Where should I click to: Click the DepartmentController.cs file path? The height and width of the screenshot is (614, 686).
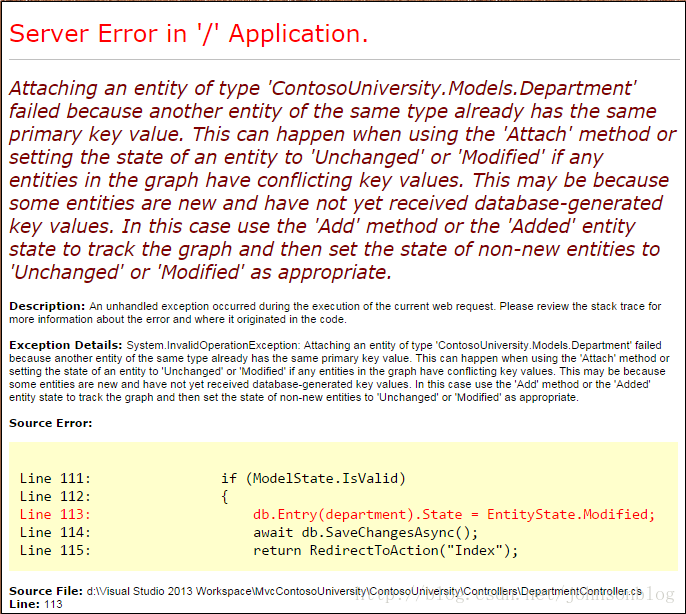(x=364, y=591)
